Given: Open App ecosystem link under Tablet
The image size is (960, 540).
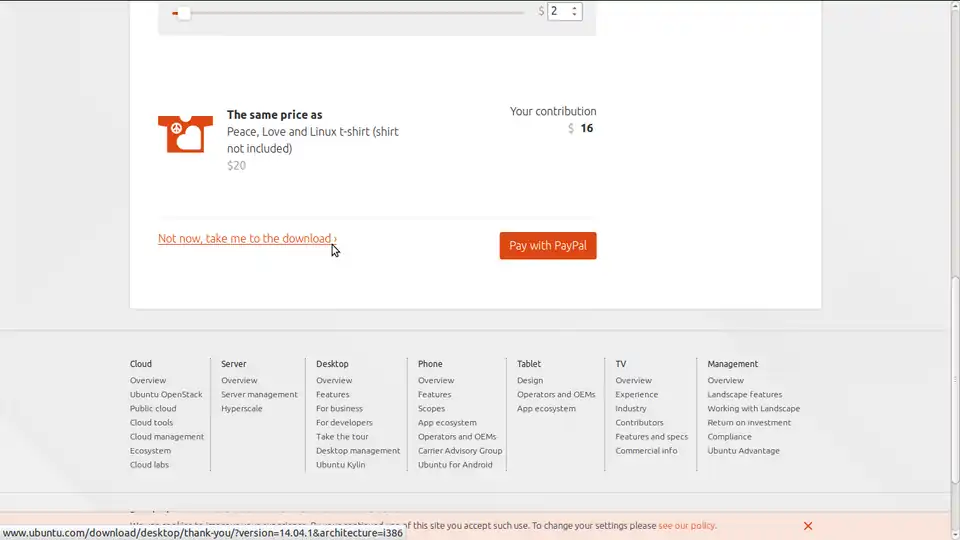Looking at the screenshot, I should pos(546,408).
